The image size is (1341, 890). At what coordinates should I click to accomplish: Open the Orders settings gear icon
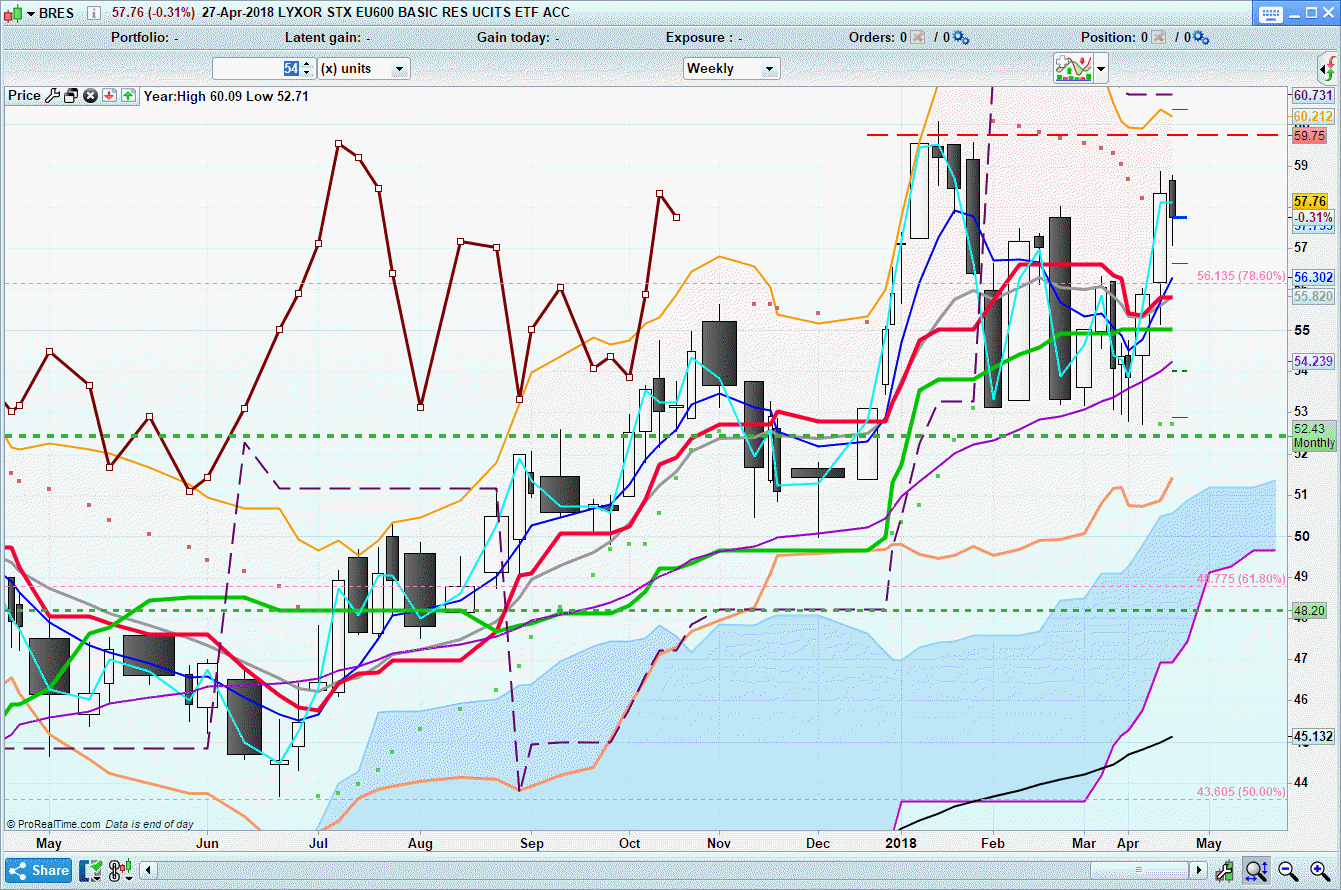pyautogui.click(x=961, y=38)
